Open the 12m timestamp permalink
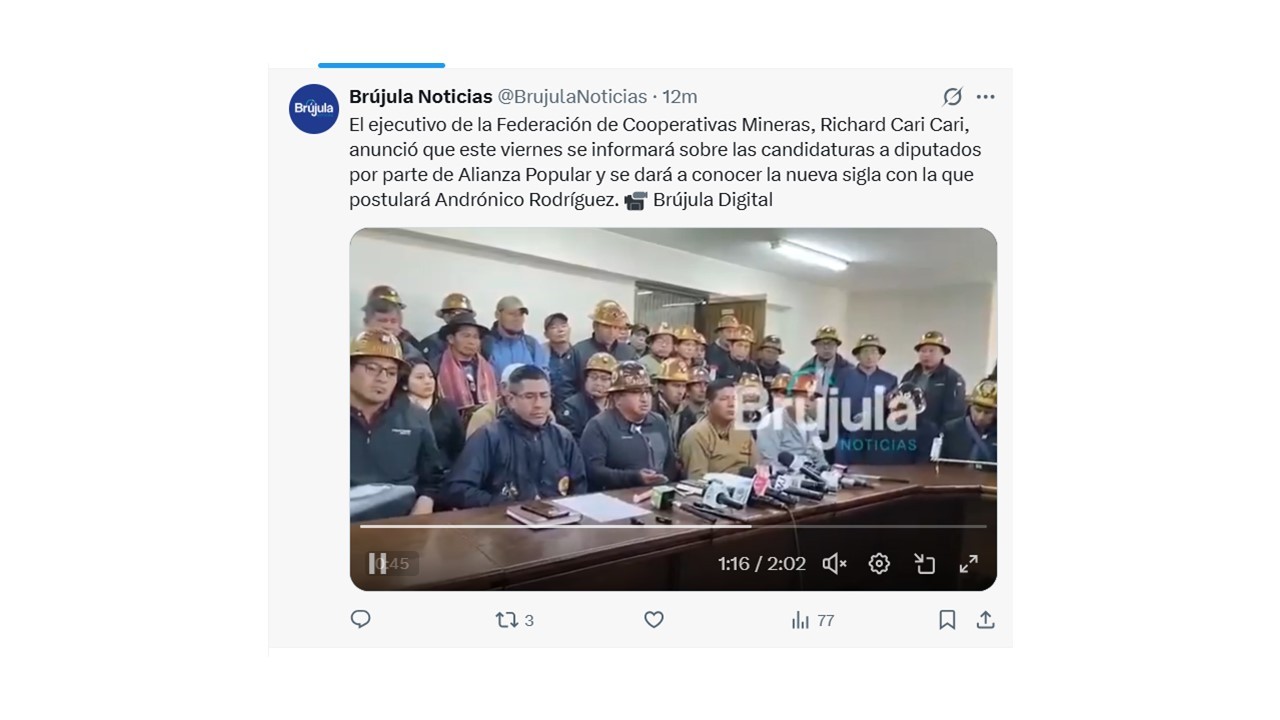1280x720 pixels. point(680,97)
